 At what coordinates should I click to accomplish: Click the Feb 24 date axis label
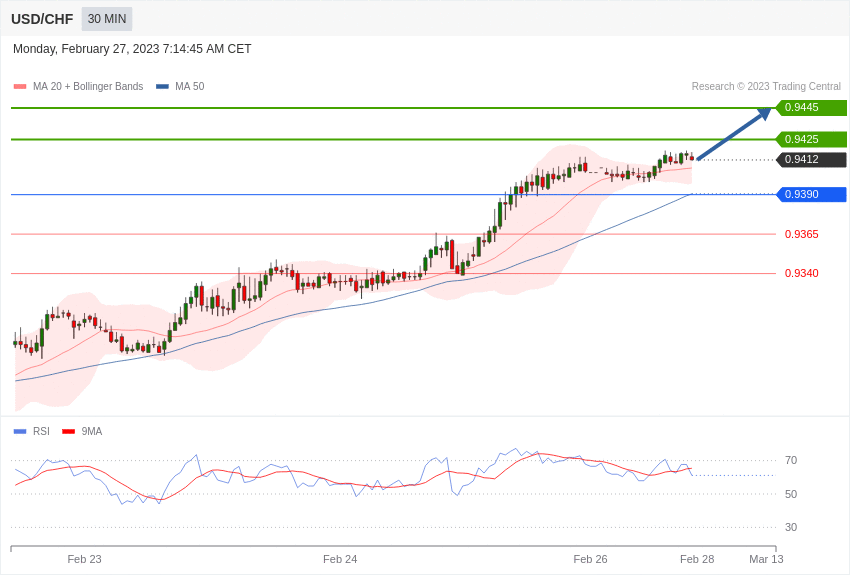point(340,559)
